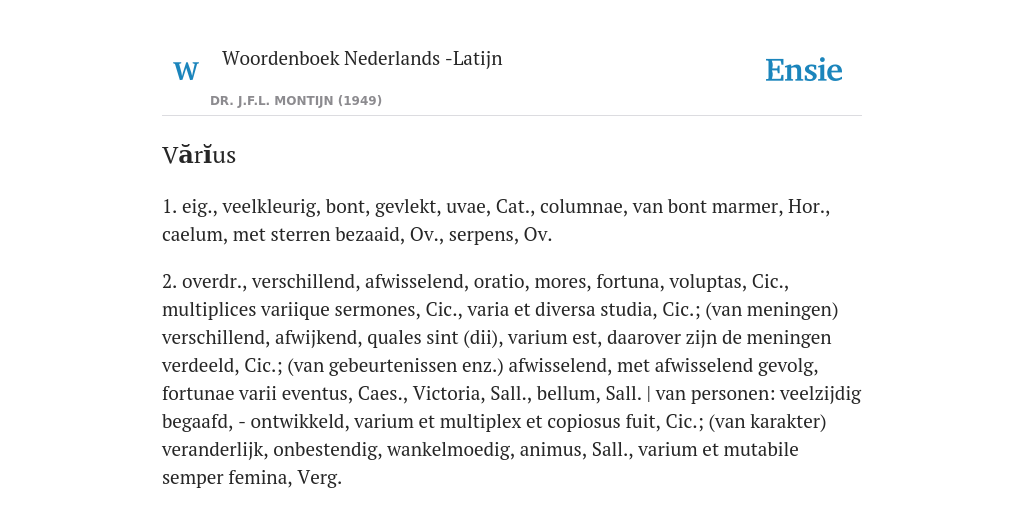1024x512 pixels.
Task: Select author DR. J.F.L. MONTIJN (1949)
Action: point(296,101)
